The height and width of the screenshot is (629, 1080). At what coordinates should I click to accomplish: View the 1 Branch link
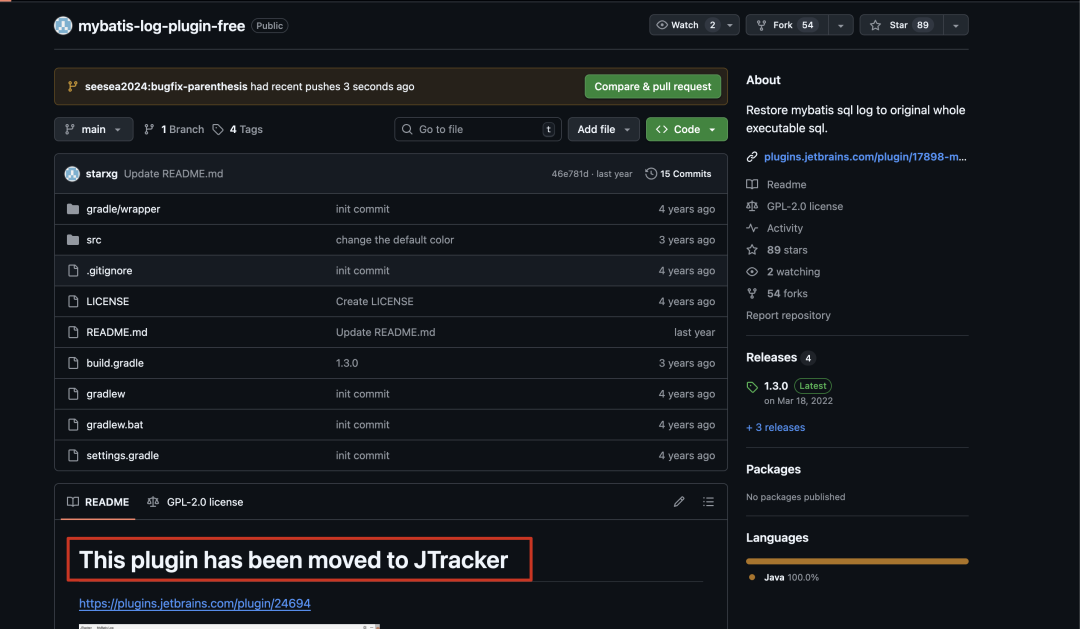coord(174,129)
